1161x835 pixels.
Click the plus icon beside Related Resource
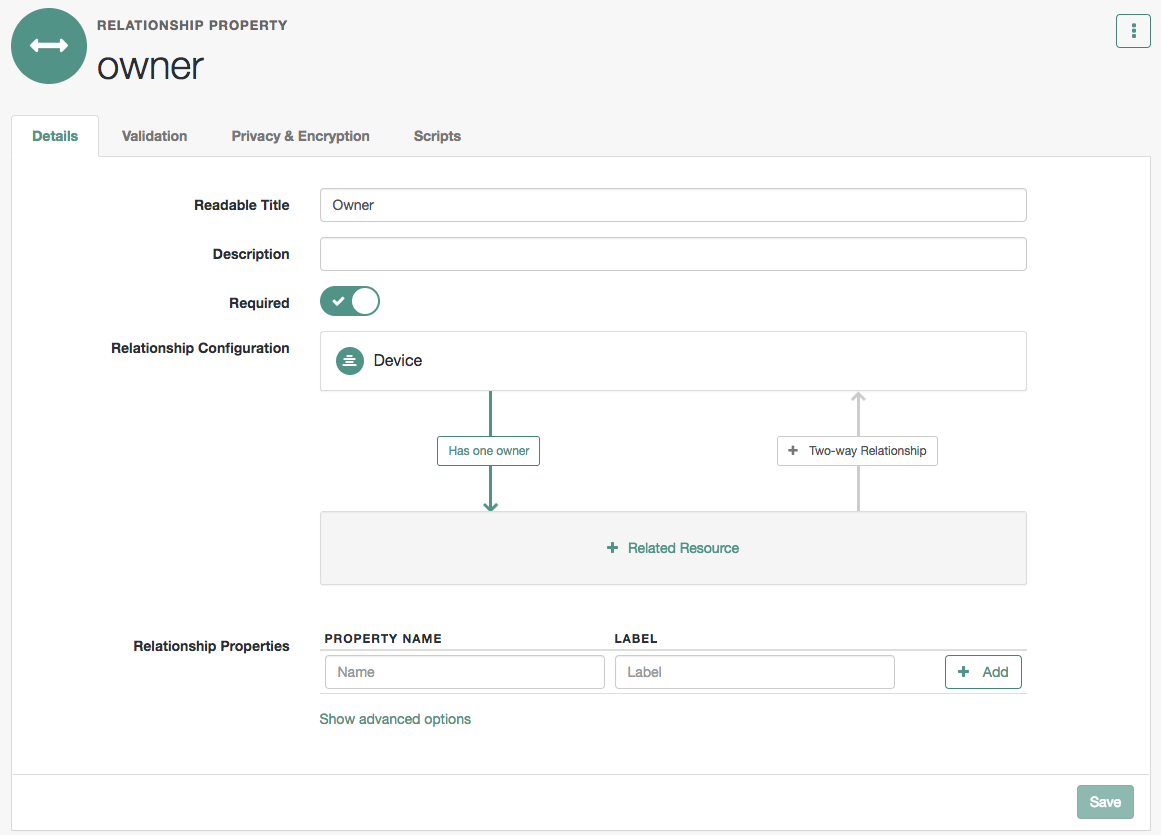tap(612, 548)
